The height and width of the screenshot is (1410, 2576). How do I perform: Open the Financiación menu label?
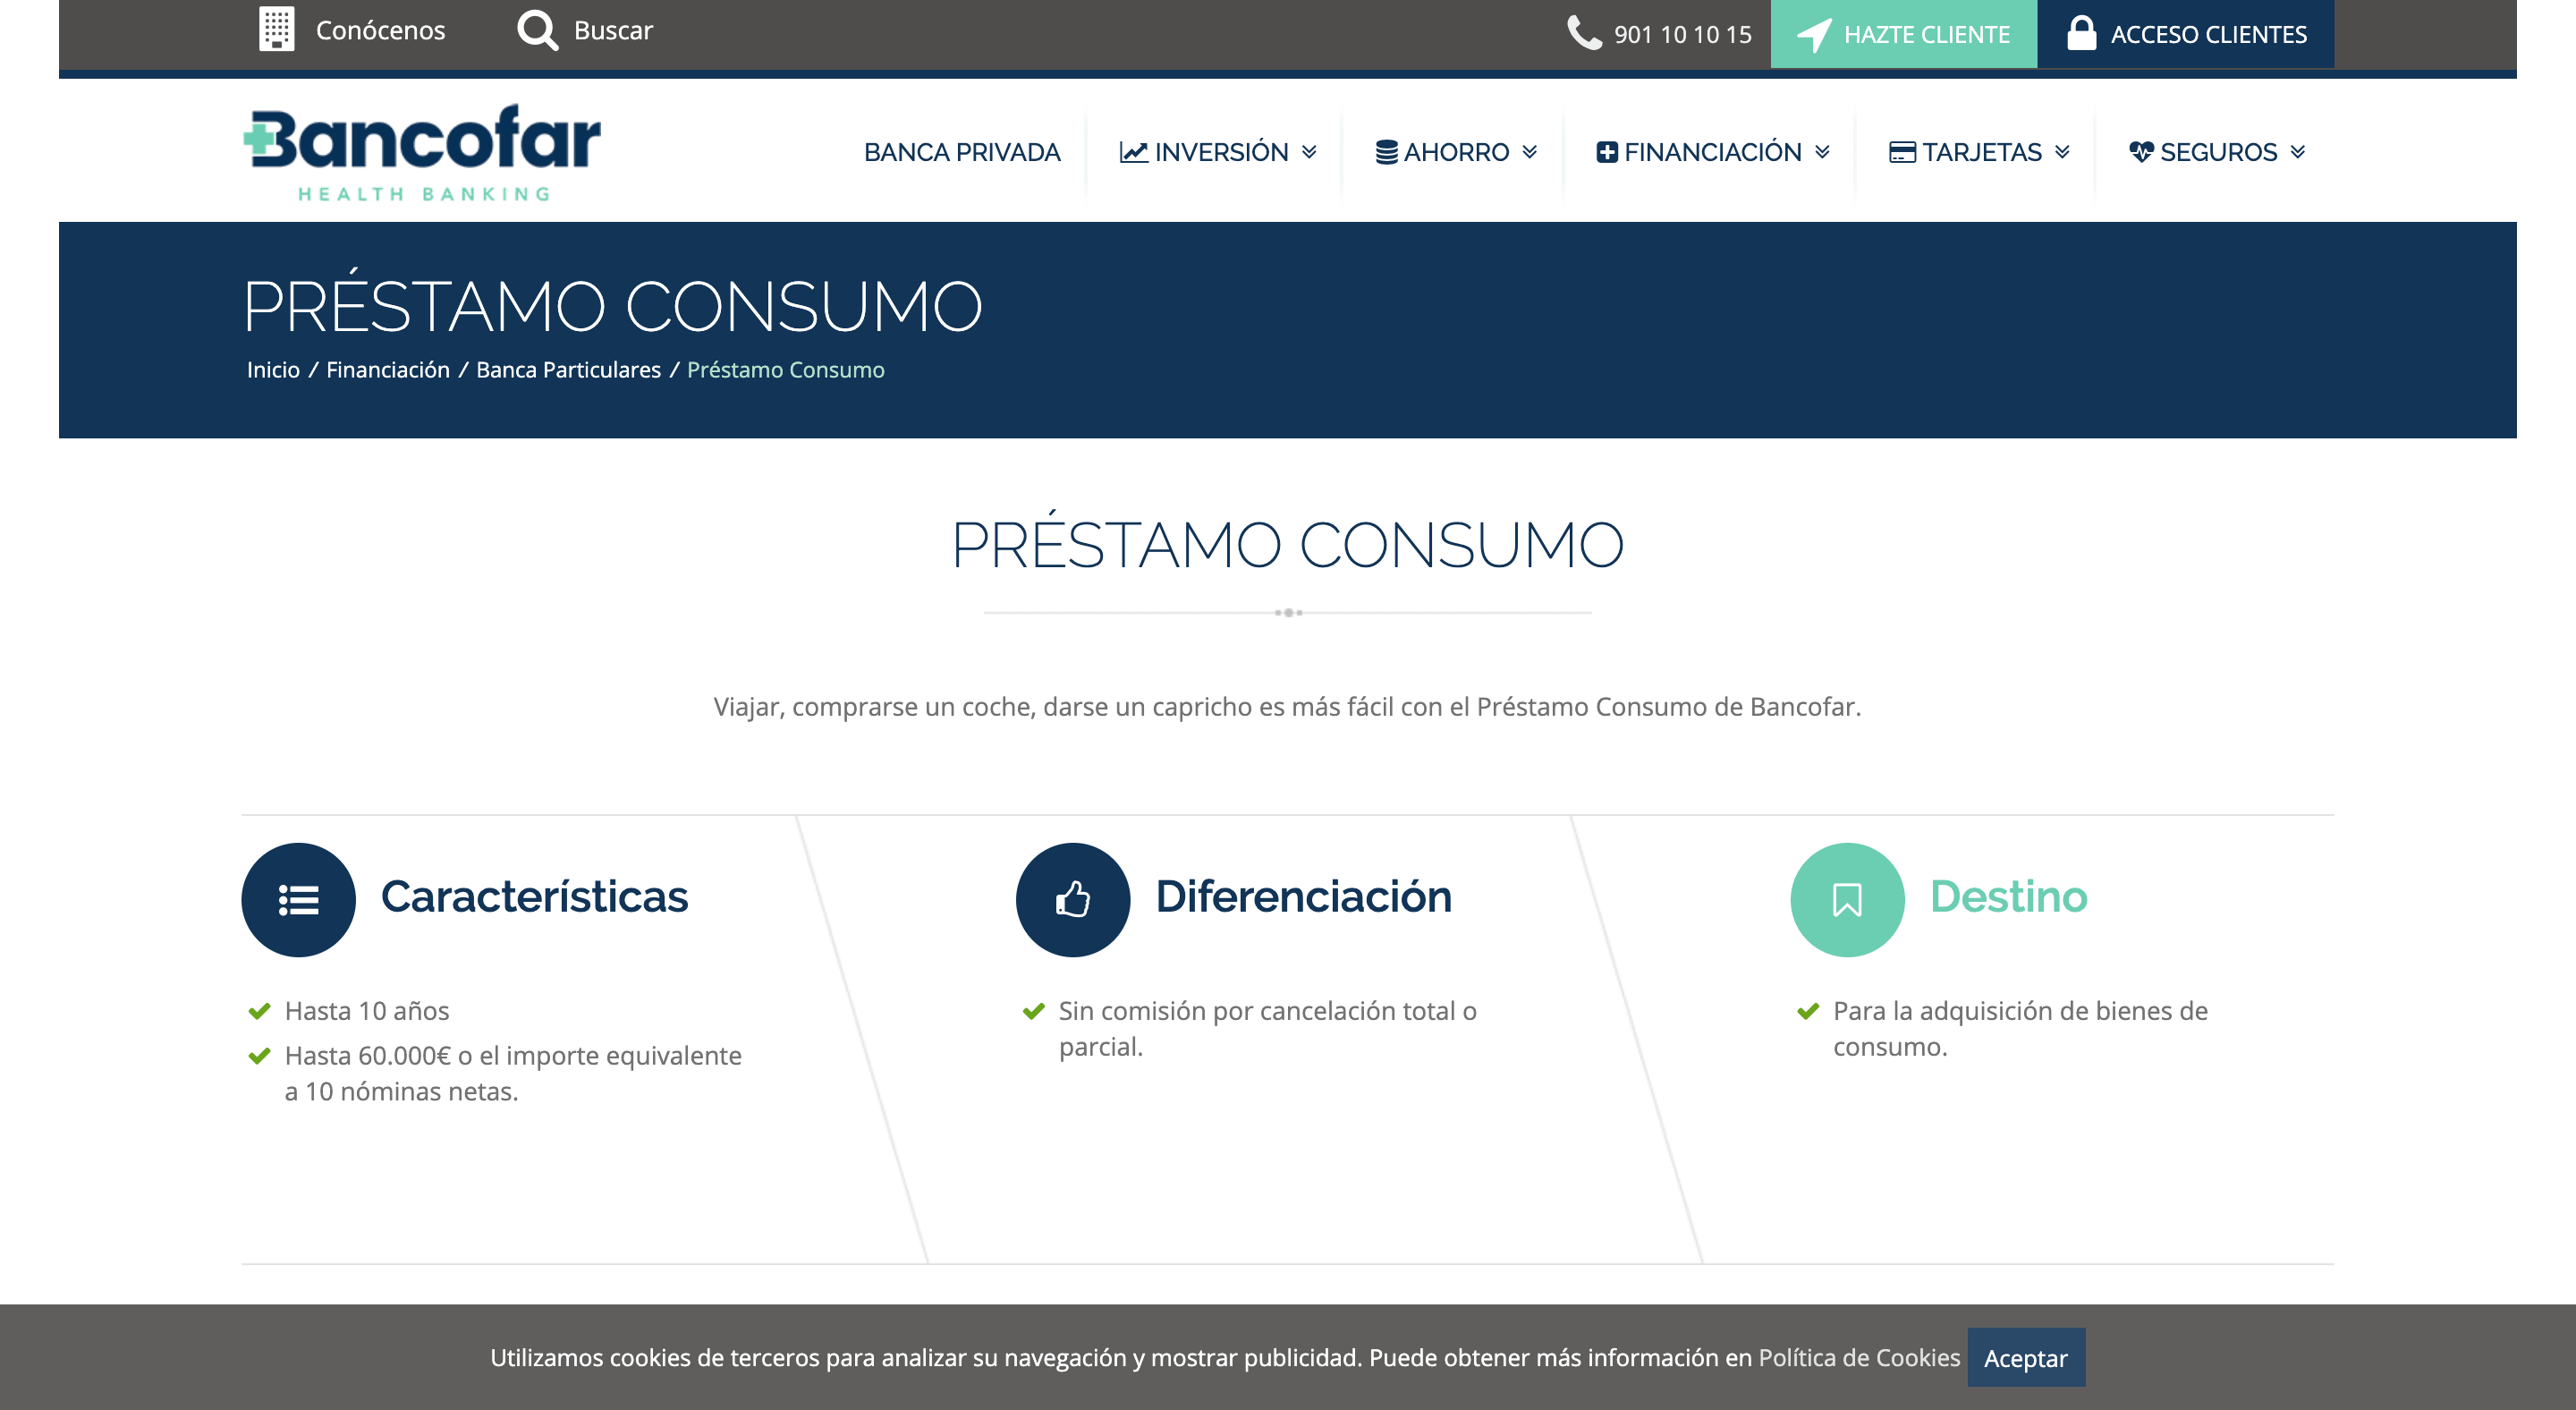[1712, 152]
